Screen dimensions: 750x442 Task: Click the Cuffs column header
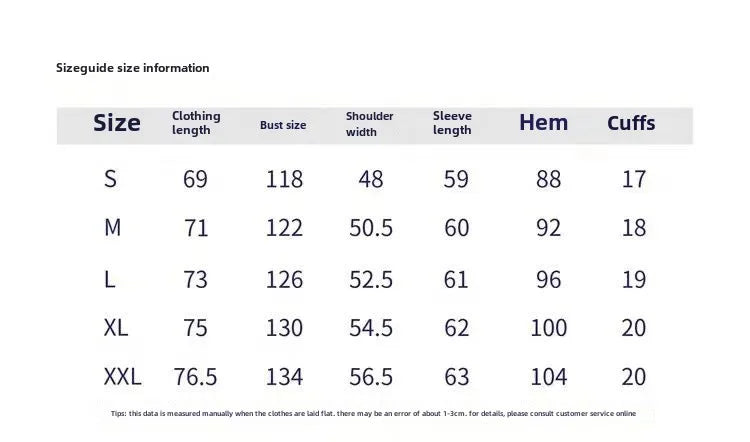tap(631, 123)
